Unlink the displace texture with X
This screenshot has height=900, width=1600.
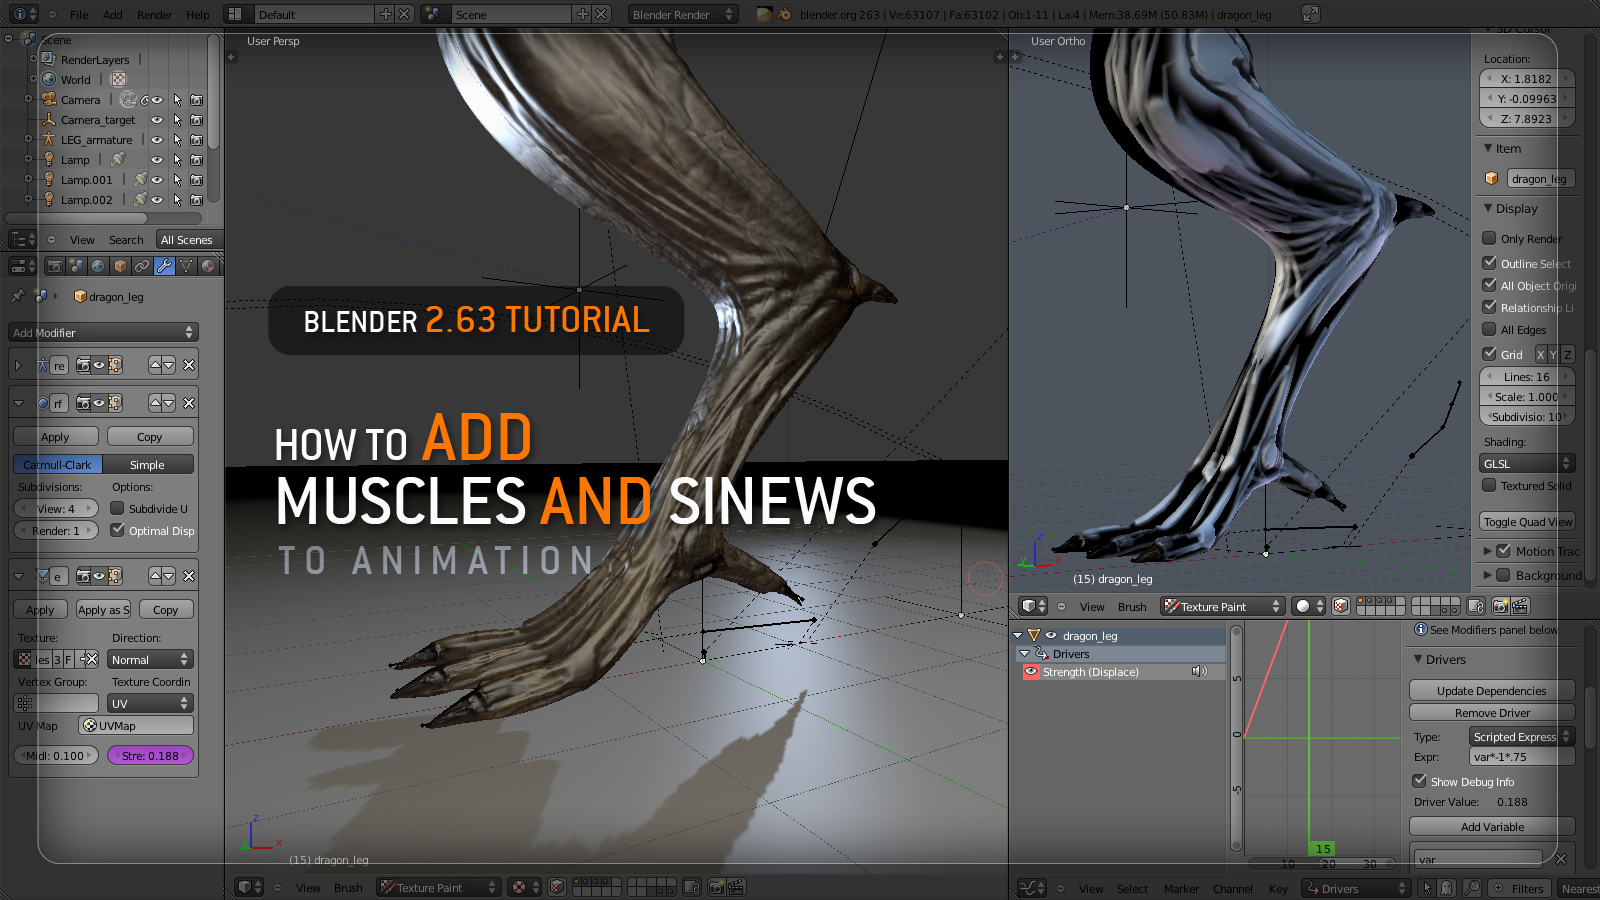tap(90, 659)
